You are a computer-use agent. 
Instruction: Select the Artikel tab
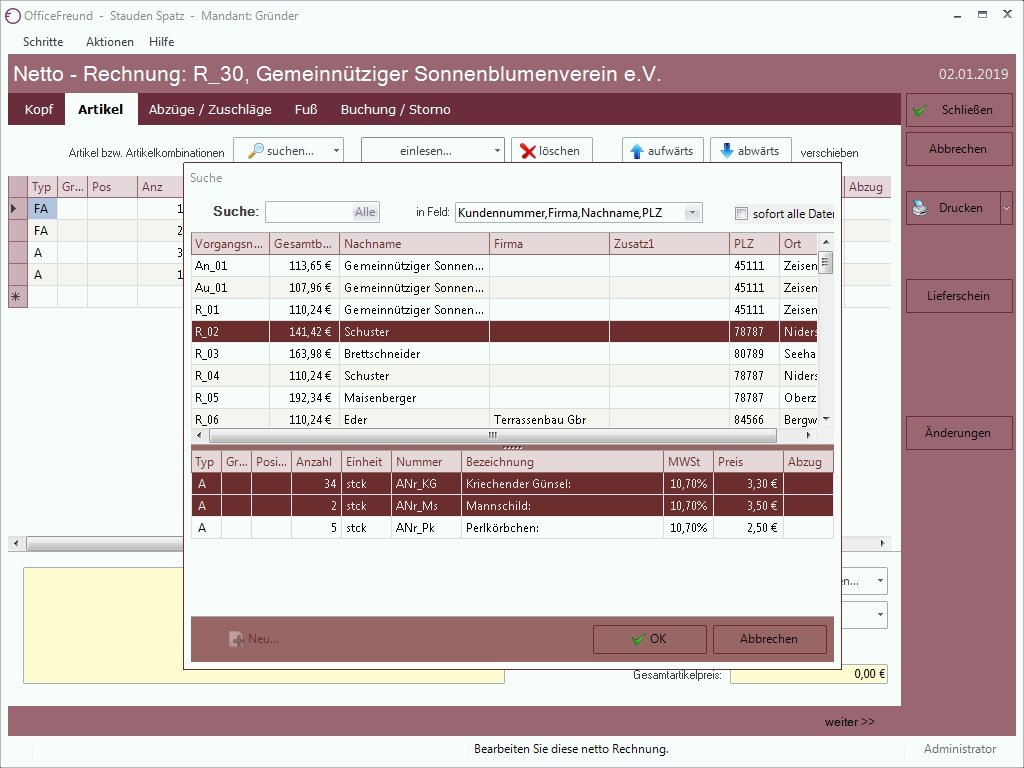point(101,110)
